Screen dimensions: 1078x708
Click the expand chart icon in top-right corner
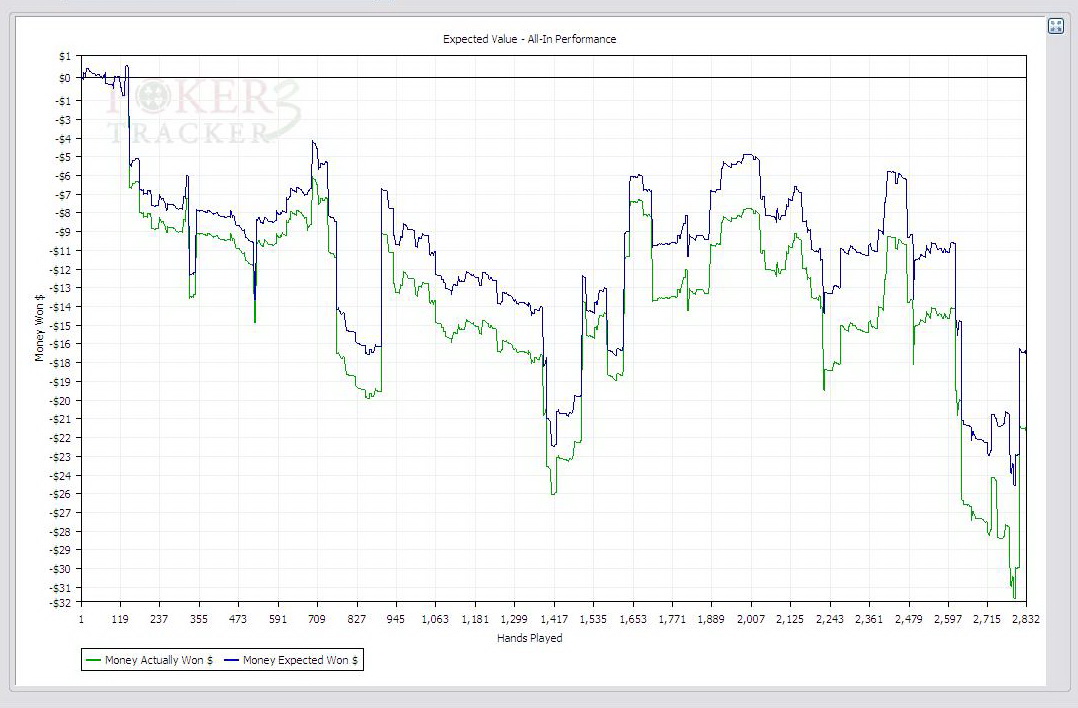[x=1055, y=26]
